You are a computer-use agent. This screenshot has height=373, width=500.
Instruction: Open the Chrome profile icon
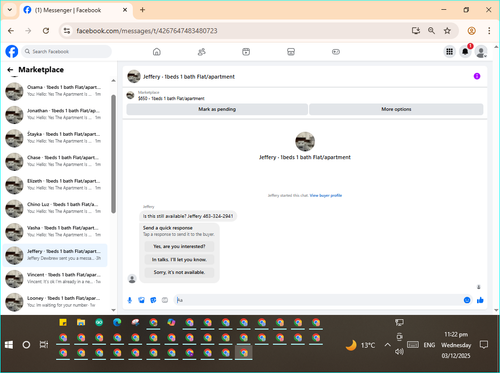471,31
